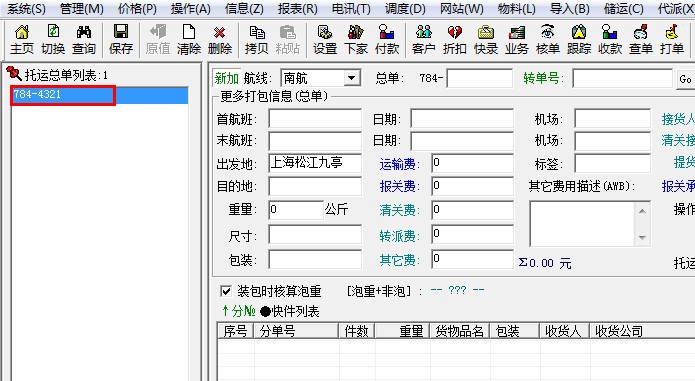Click the ↑分№ sort link
The image size is (695, 381).
click(239, 311)
